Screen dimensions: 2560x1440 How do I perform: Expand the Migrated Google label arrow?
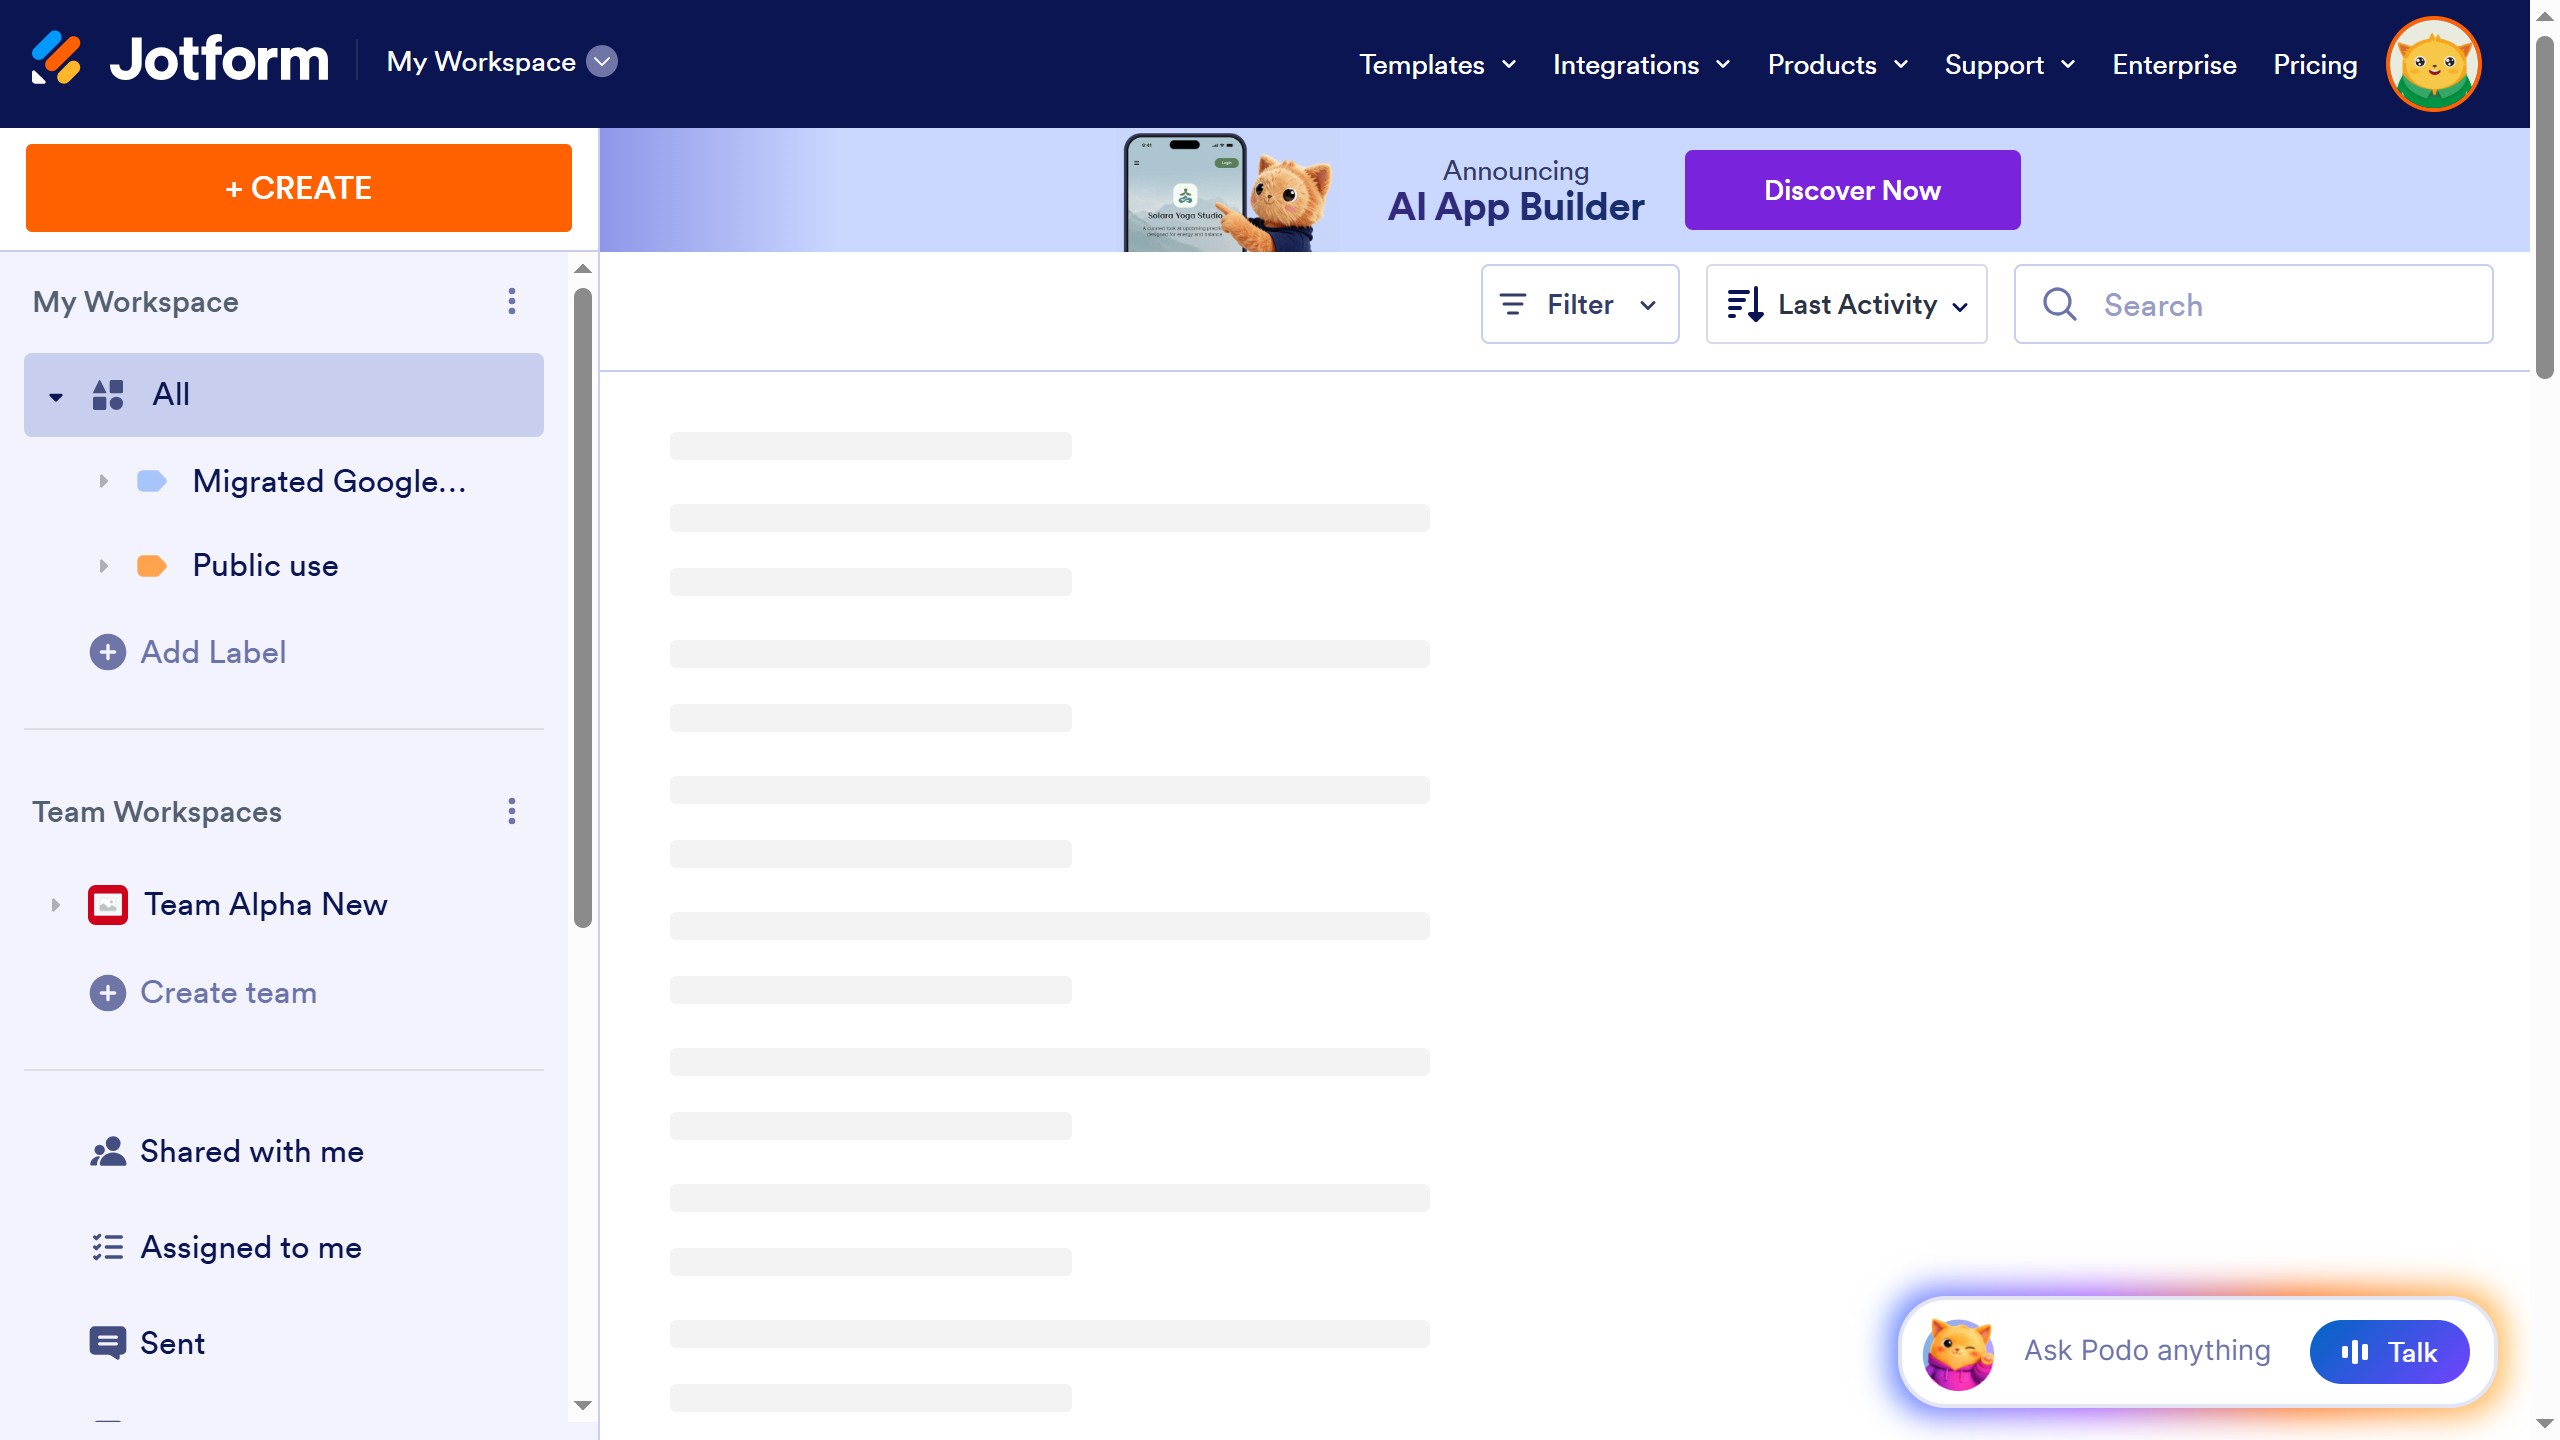[103, 482]
